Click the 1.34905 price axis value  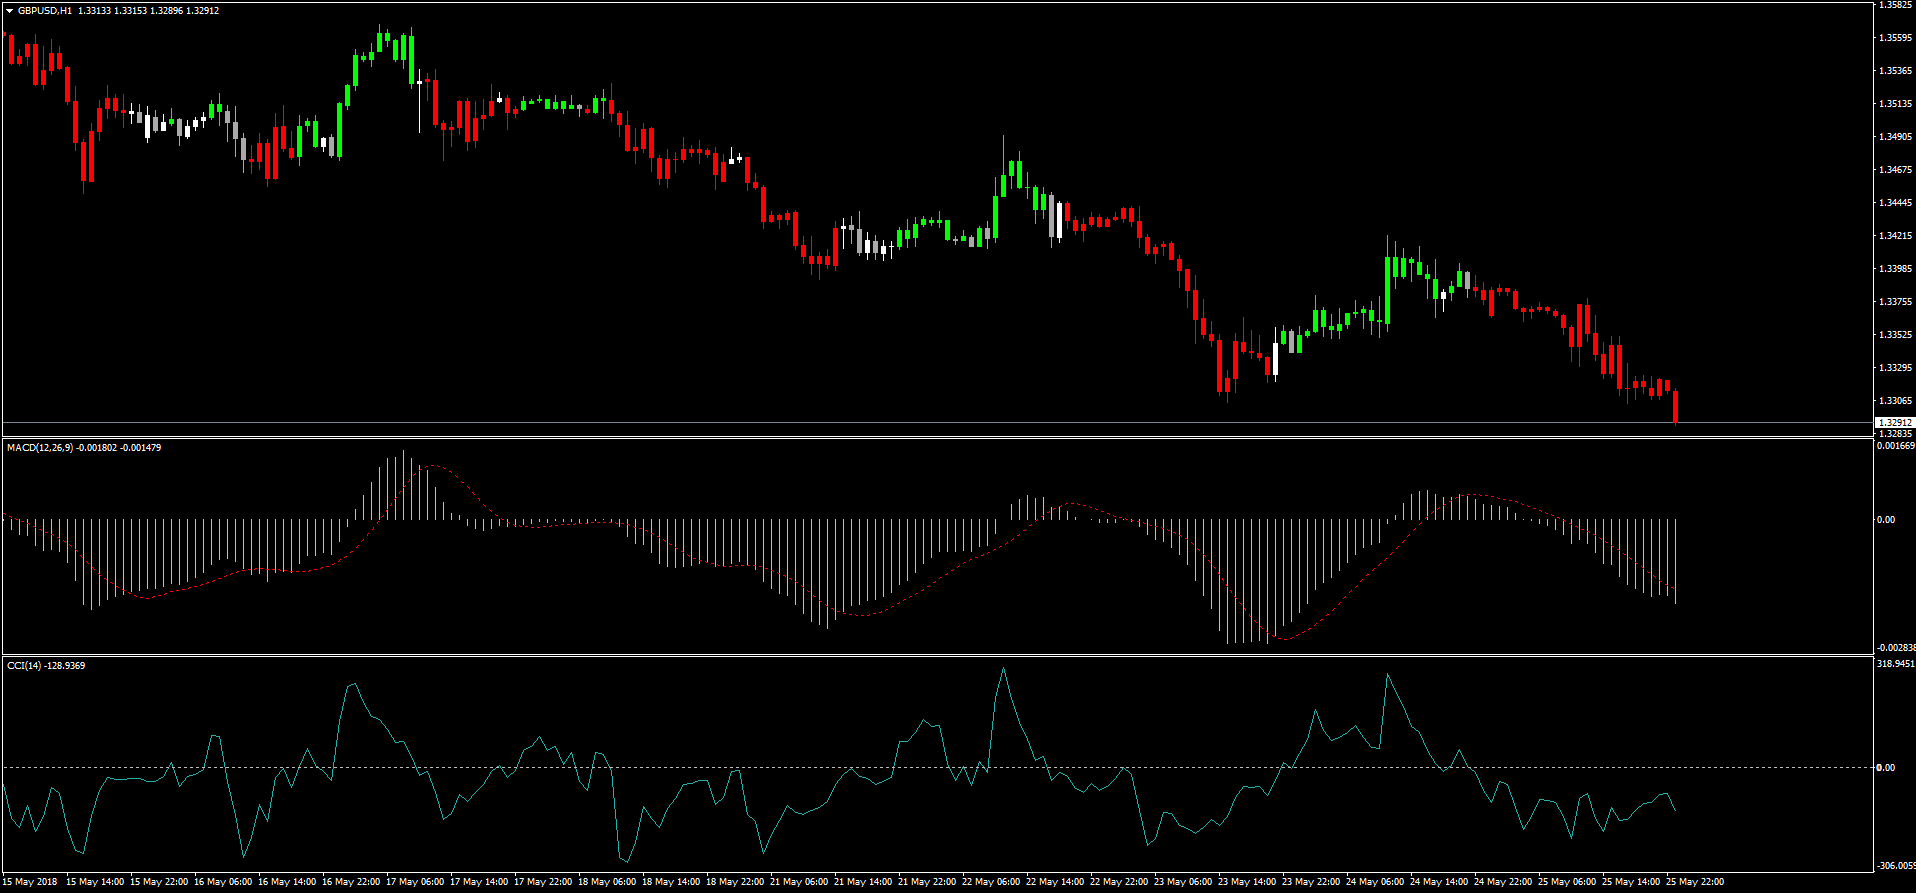tap(1896, 137)
